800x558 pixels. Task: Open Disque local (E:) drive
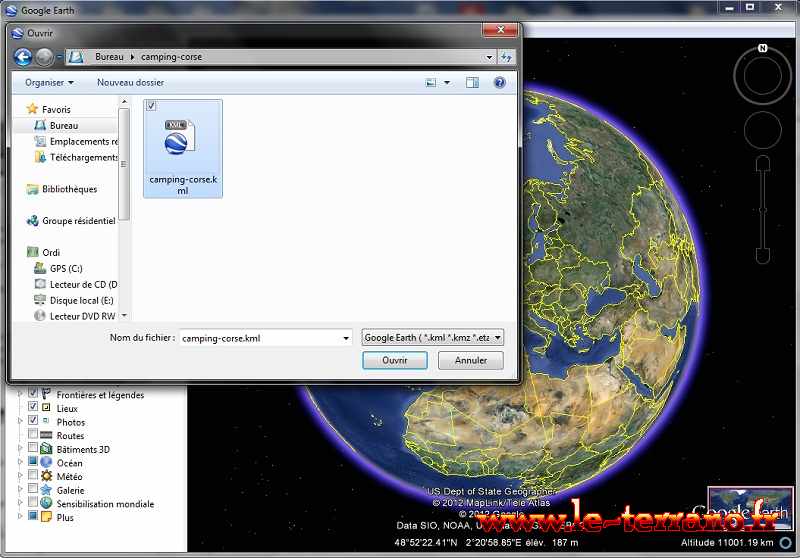pyautogui.click(x=74, y=300)
